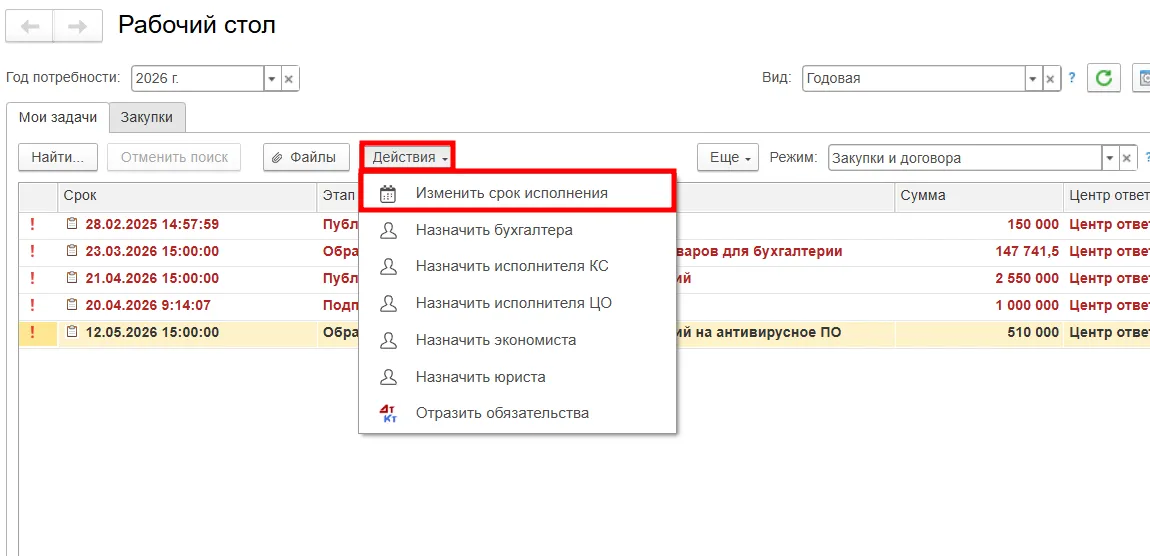The height and width of the screenshot is (556, 1150).
Task: Click person icon beside Назначить исполнителя ЦО
Action: 388,304
